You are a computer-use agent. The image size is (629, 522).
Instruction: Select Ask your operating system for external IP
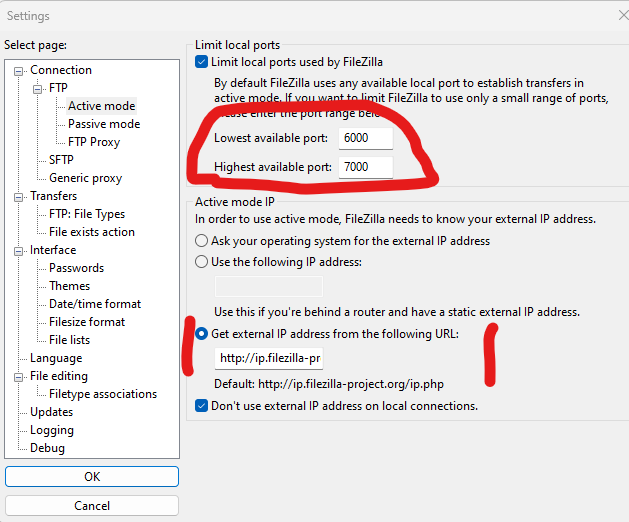(202, 241)
